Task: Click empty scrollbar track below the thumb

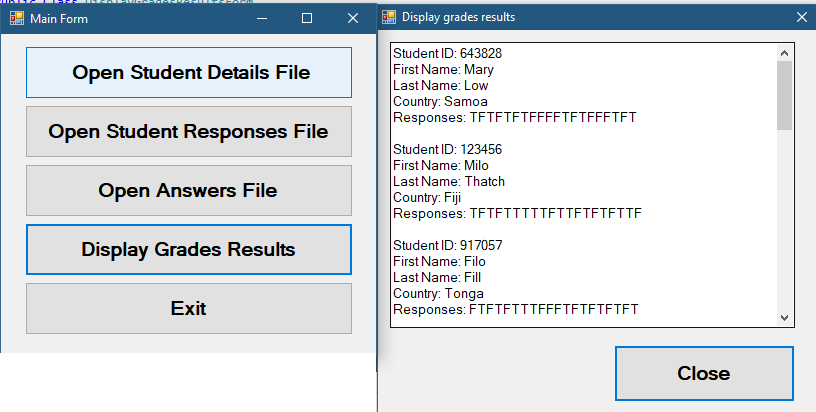Action: tap(784, 220)
